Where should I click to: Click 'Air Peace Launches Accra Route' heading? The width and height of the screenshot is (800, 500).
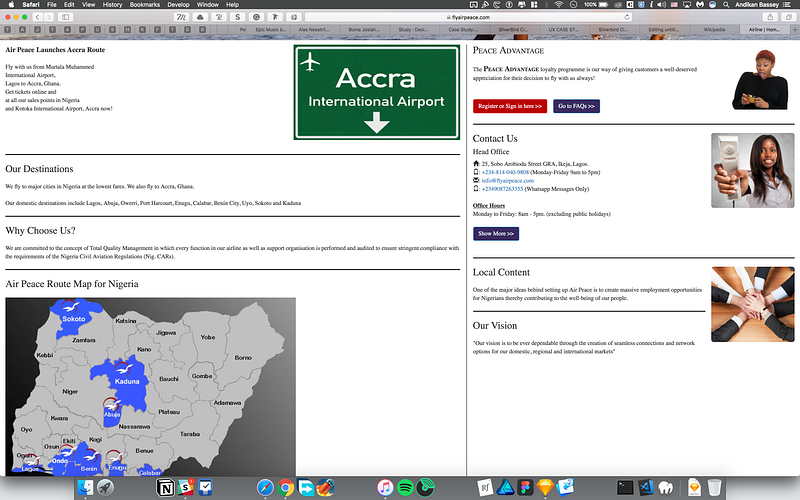click(x=55, y=50)
